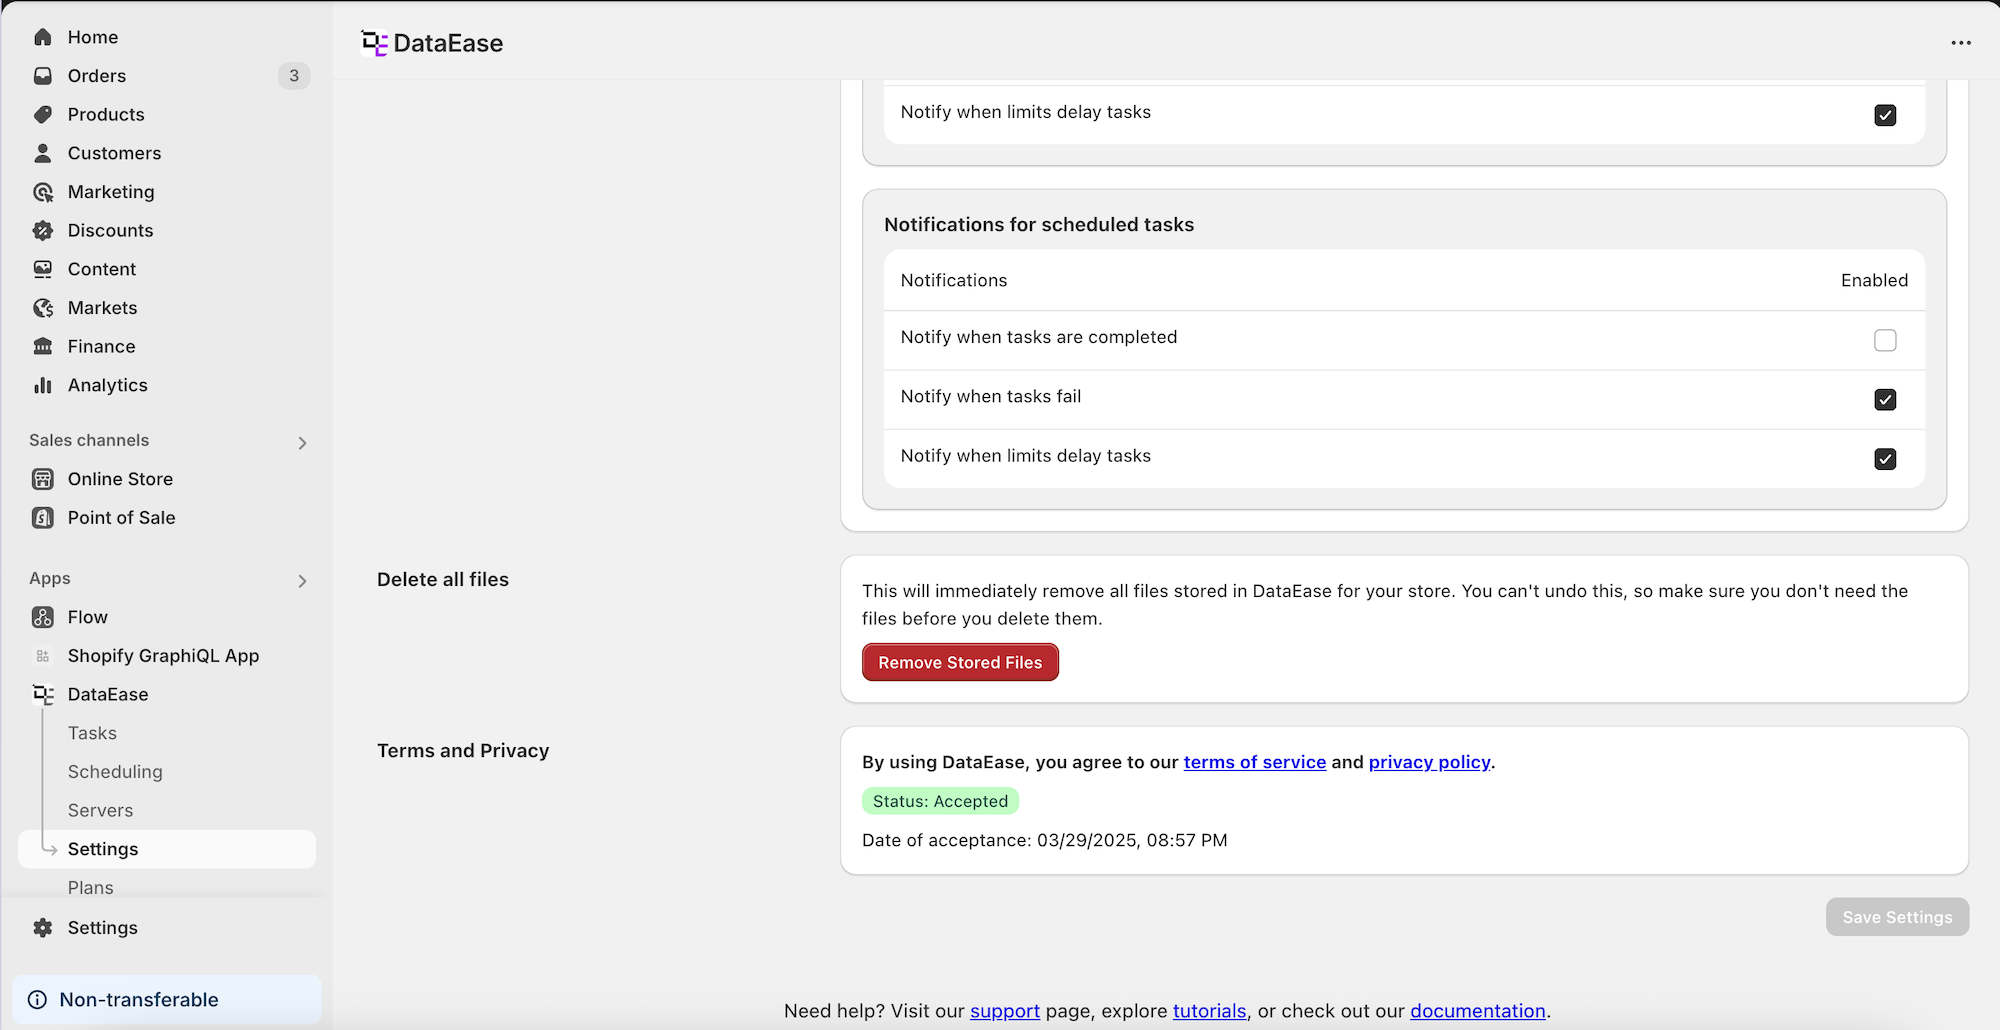Click the Flow app icon
The height and width of the screenshot is (1030, 2000).
[x=43, y=617]
